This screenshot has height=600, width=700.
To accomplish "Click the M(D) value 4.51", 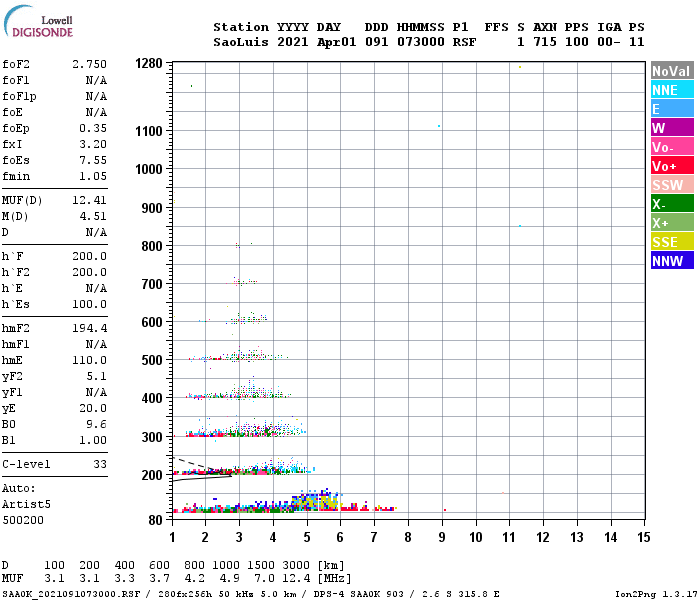I will [x=93, y=216].
